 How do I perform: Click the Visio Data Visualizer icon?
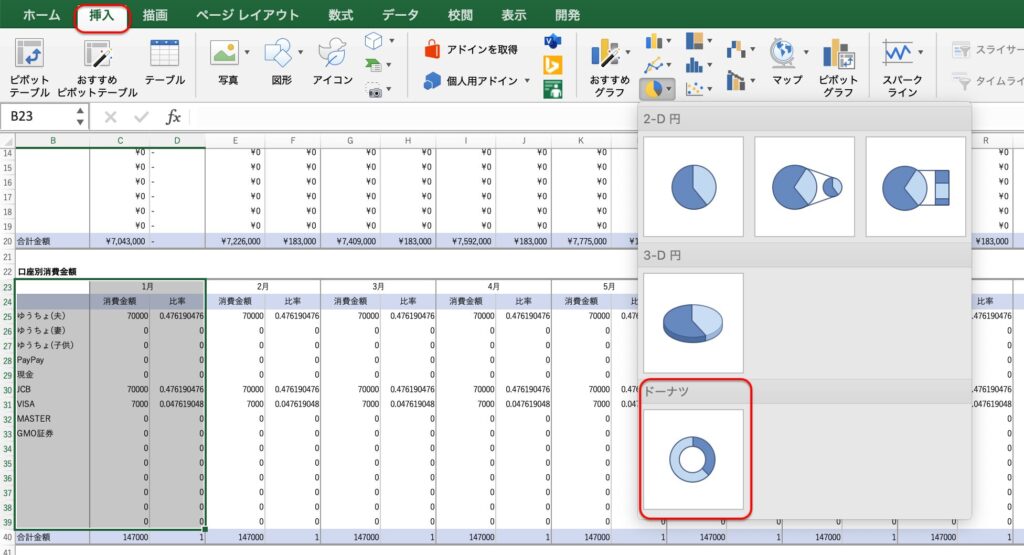click(553, 42)
